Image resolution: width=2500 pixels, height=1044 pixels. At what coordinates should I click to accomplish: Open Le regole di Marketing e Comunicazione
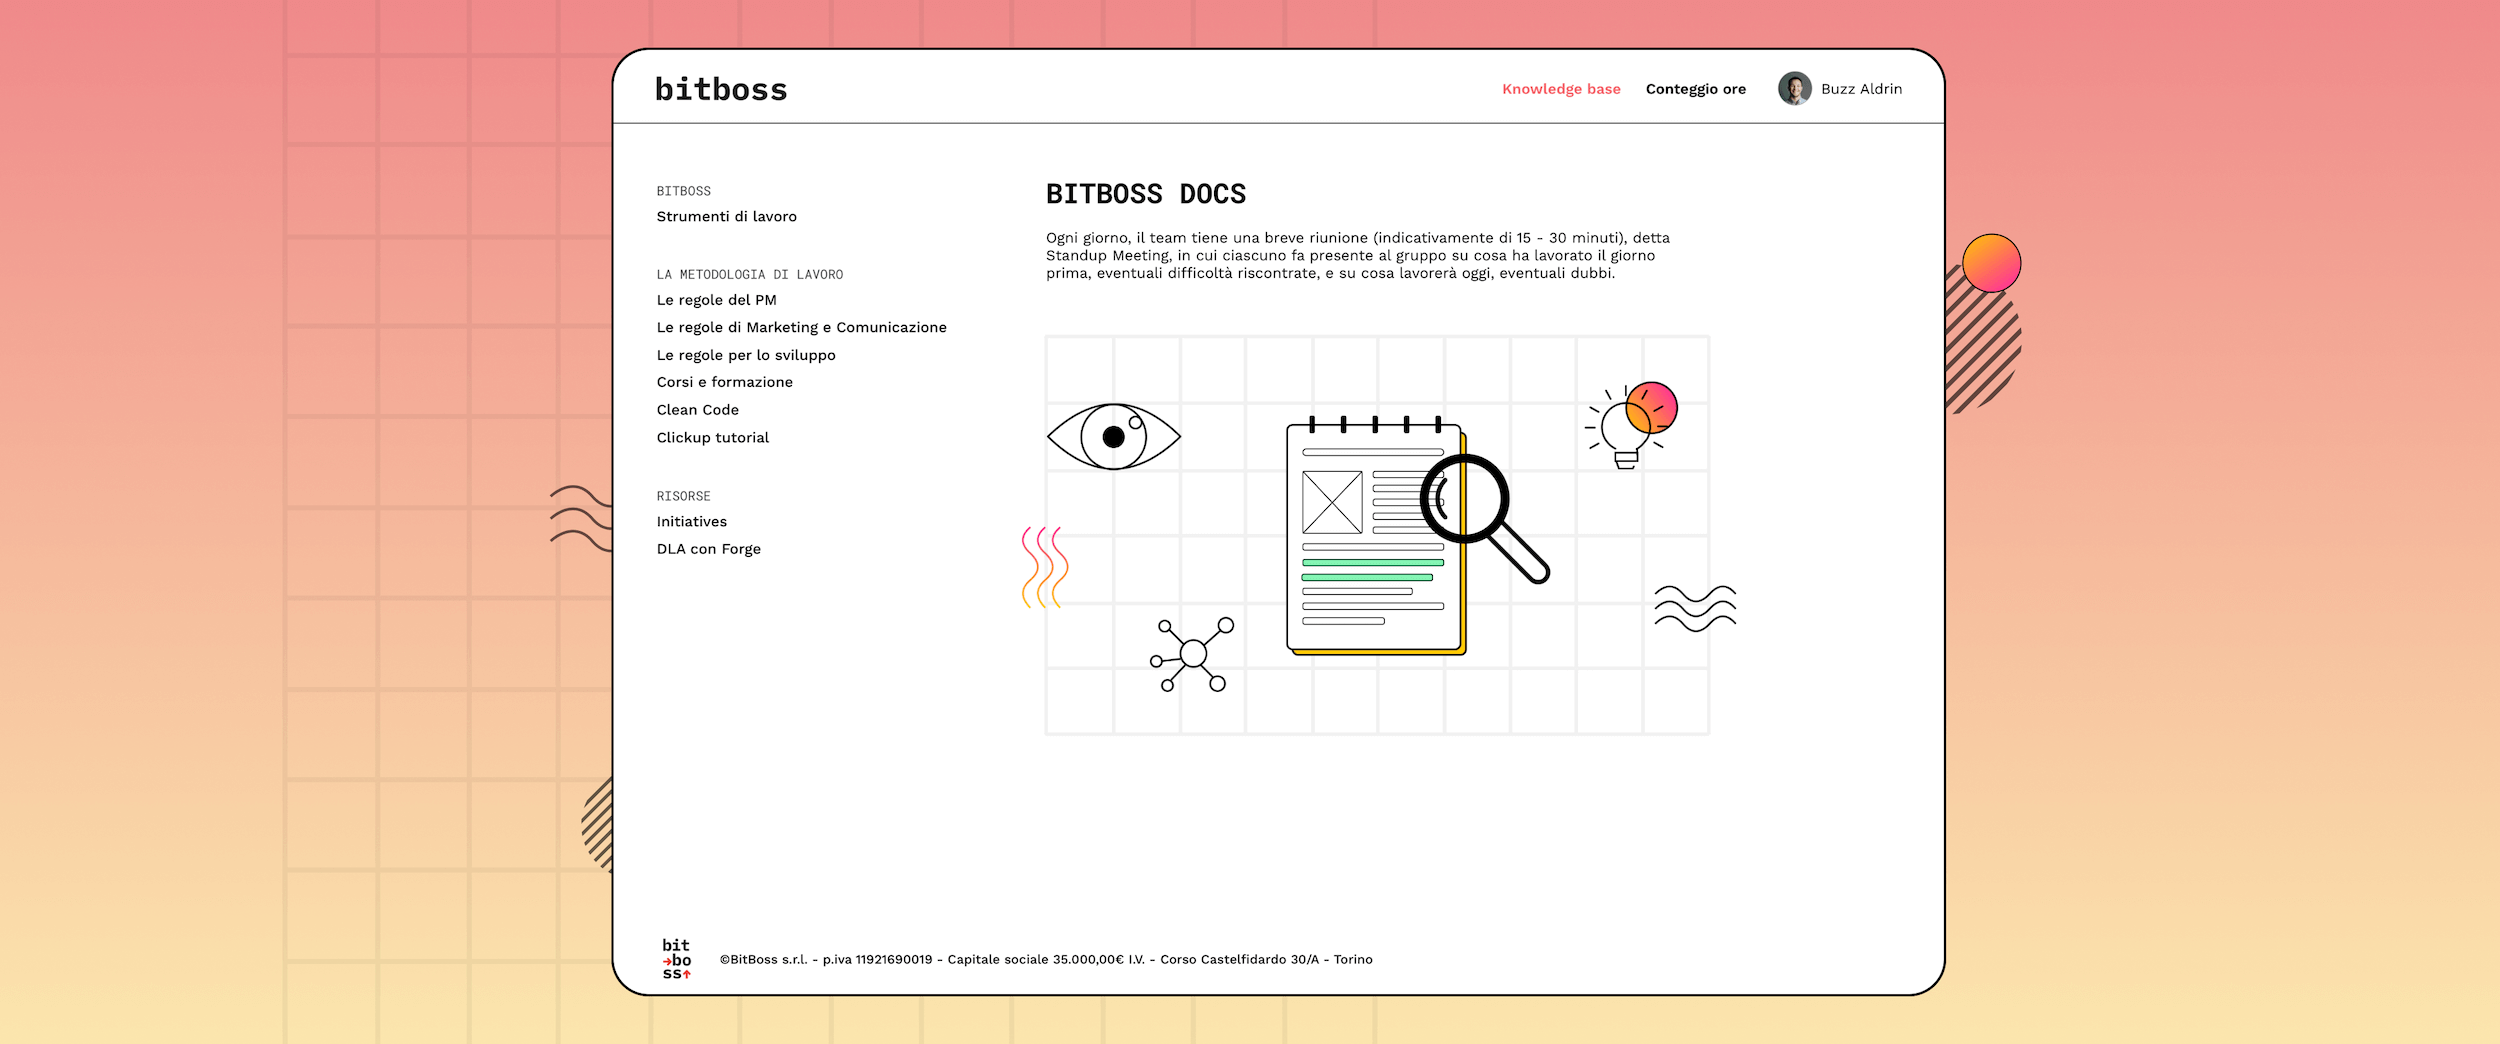click(x=801, y=328)
